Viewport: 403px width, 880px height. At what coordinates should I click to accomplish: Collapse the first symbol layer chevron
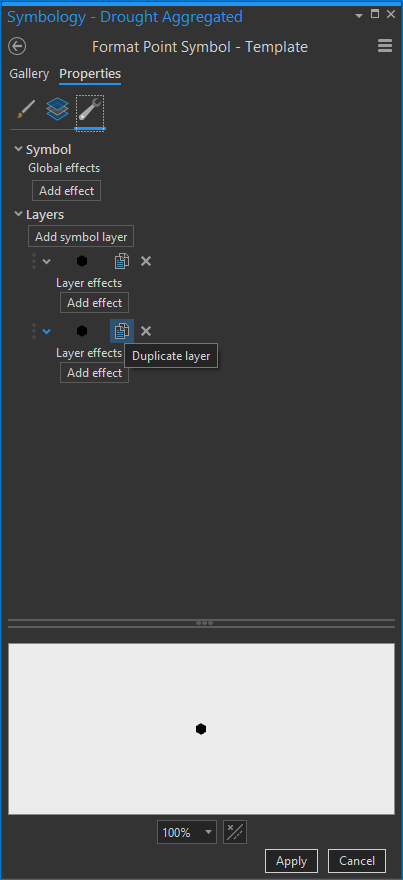point(47,262)
